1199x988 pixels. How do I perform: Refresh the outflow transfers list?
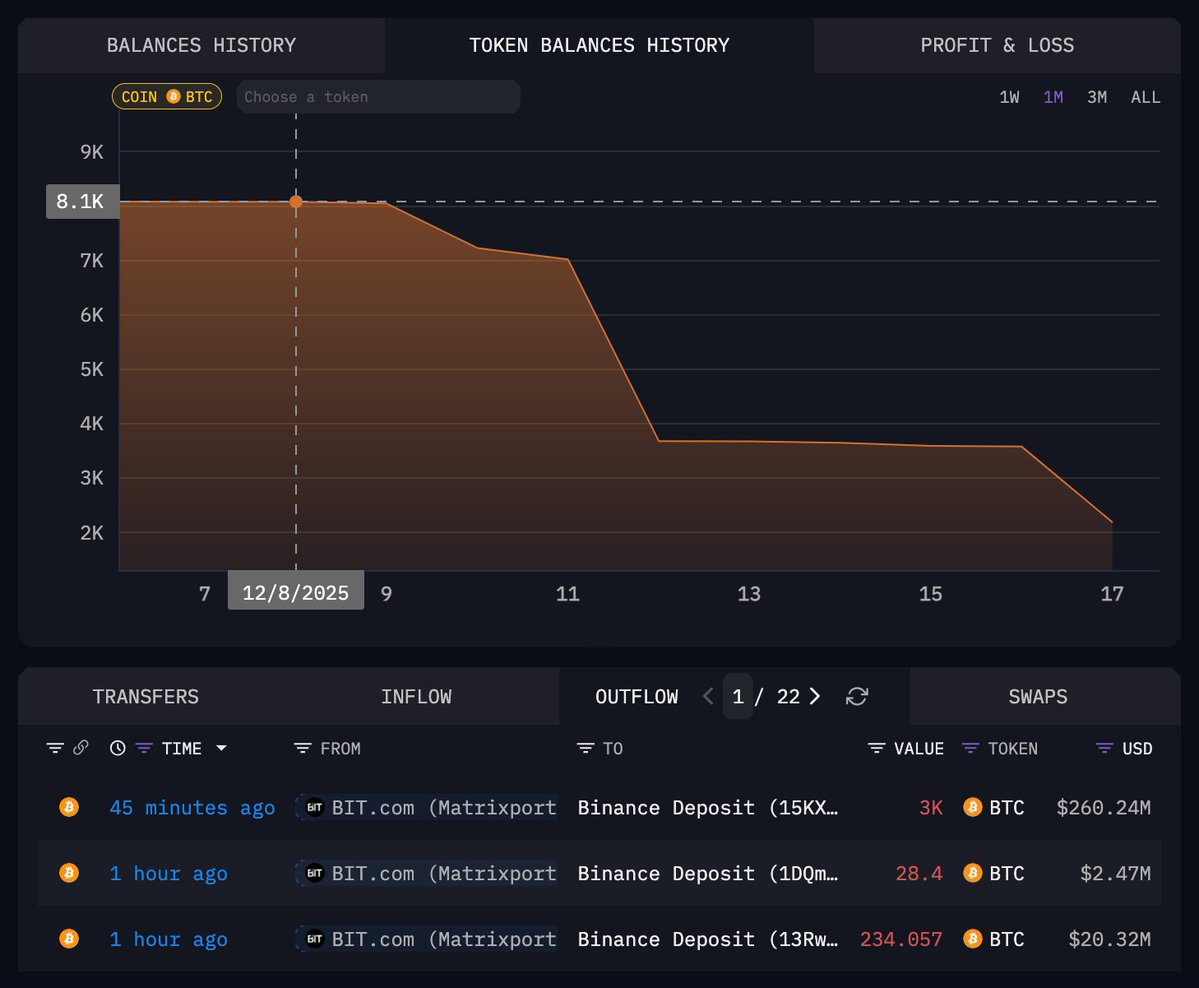(x=857, y=697)
